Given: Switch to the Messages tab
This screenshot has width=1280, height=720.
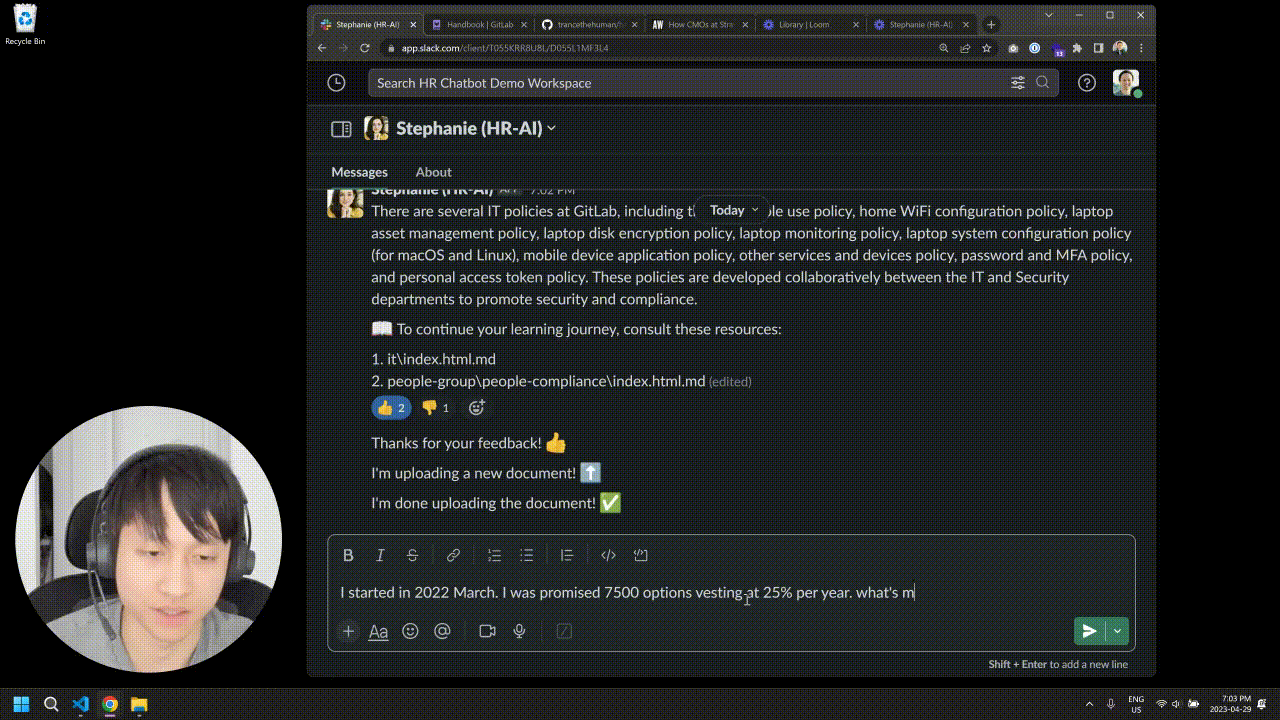Looking at the screenshot, I should [359, 172].
